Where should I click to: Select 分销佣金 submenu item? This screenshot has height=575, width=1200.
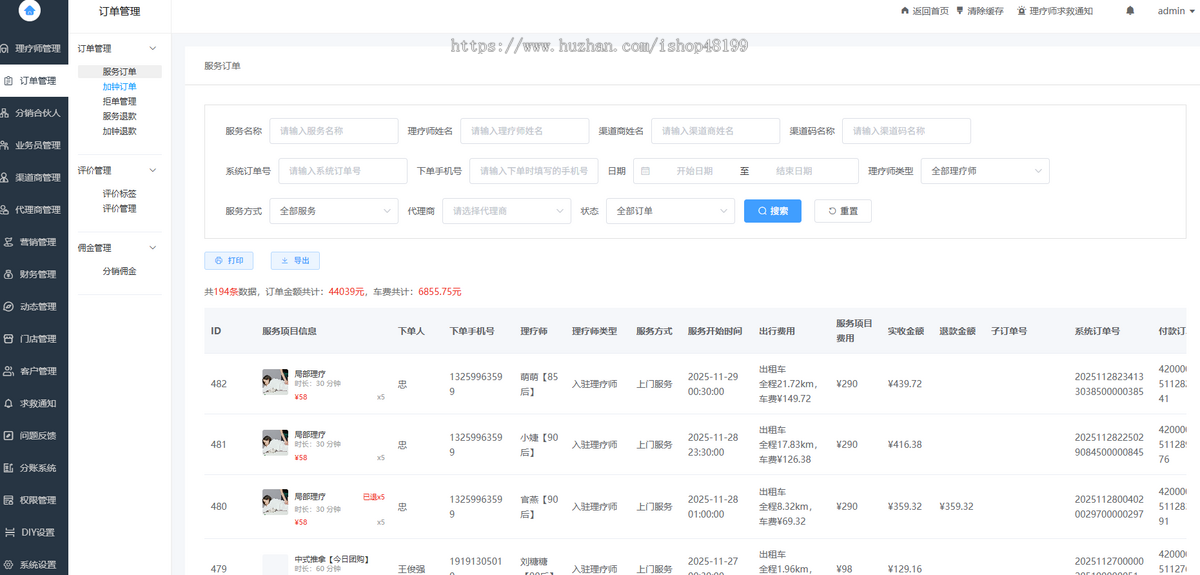119,271
